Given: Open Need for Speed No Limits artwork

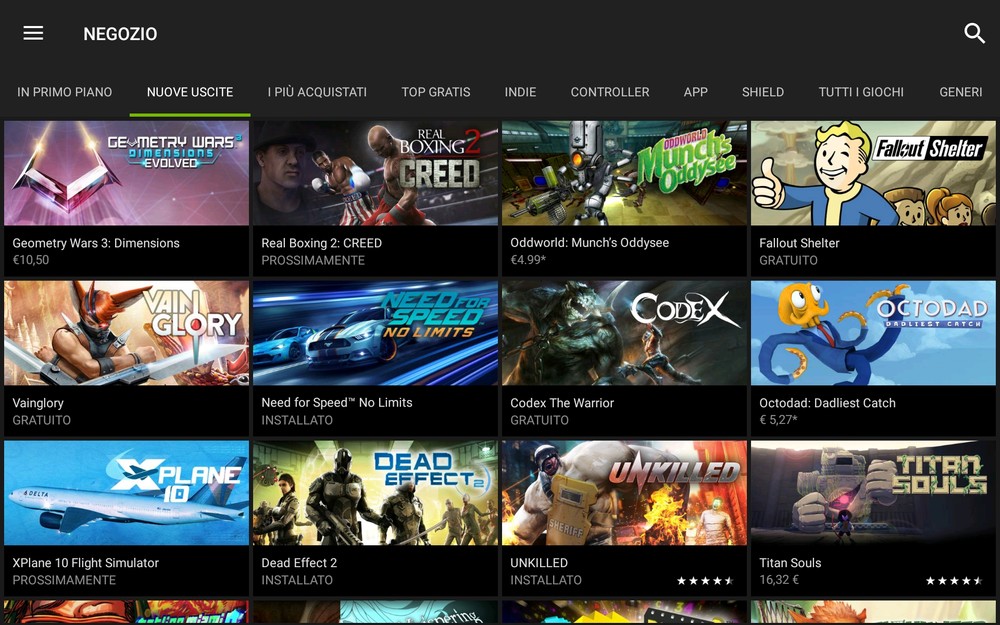Looking at the screenshot, I should [x=375, y=333].
